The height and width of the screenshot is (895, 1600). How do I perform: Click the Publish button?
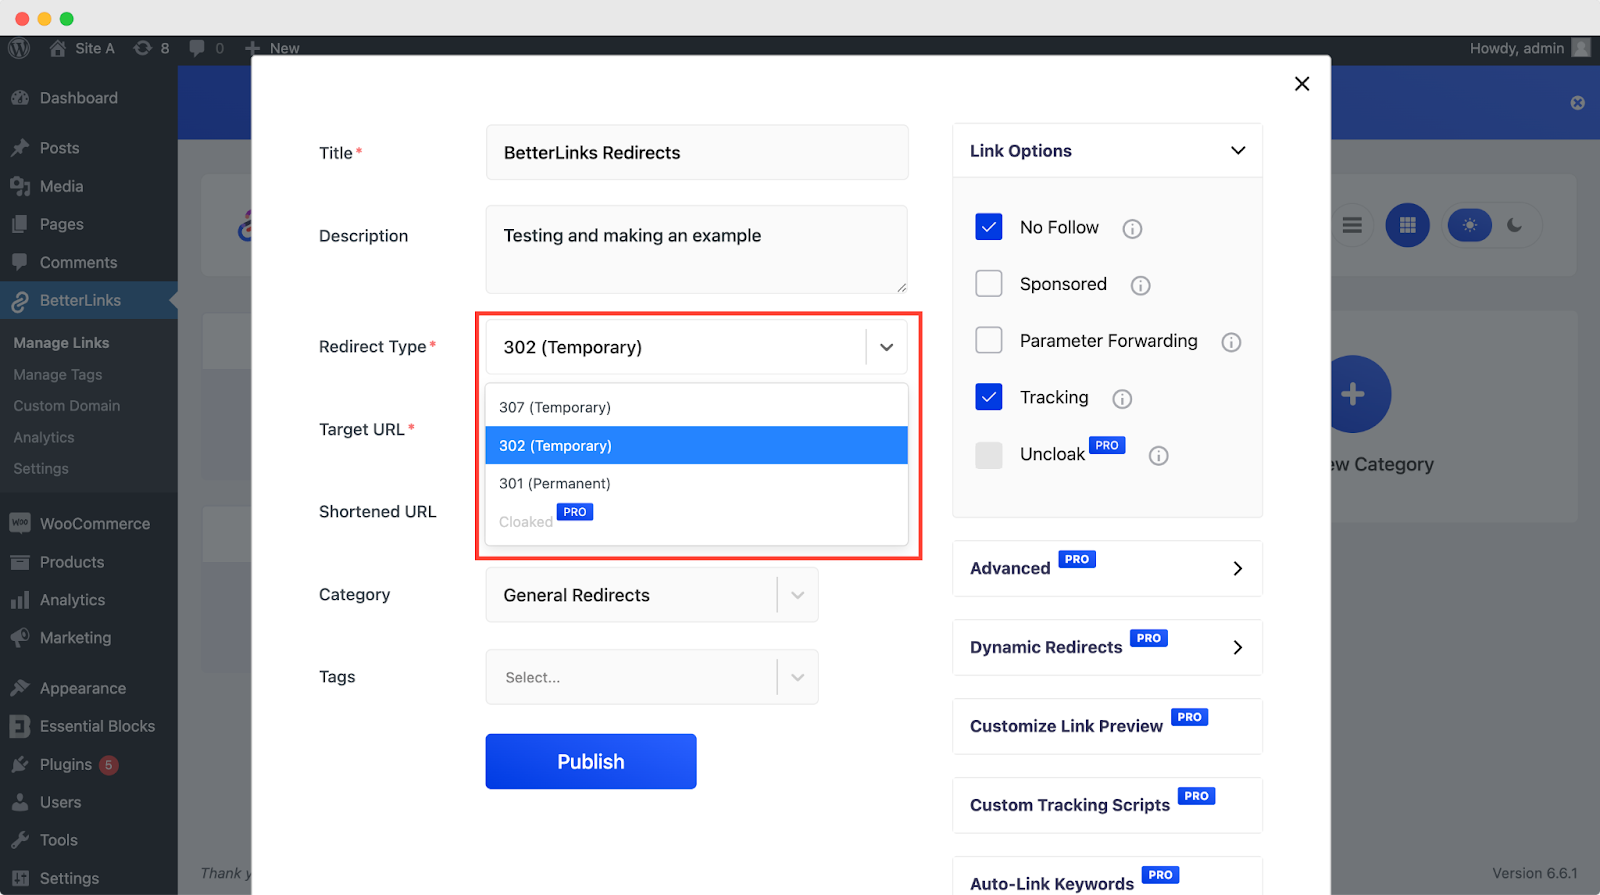pos(591,761)
